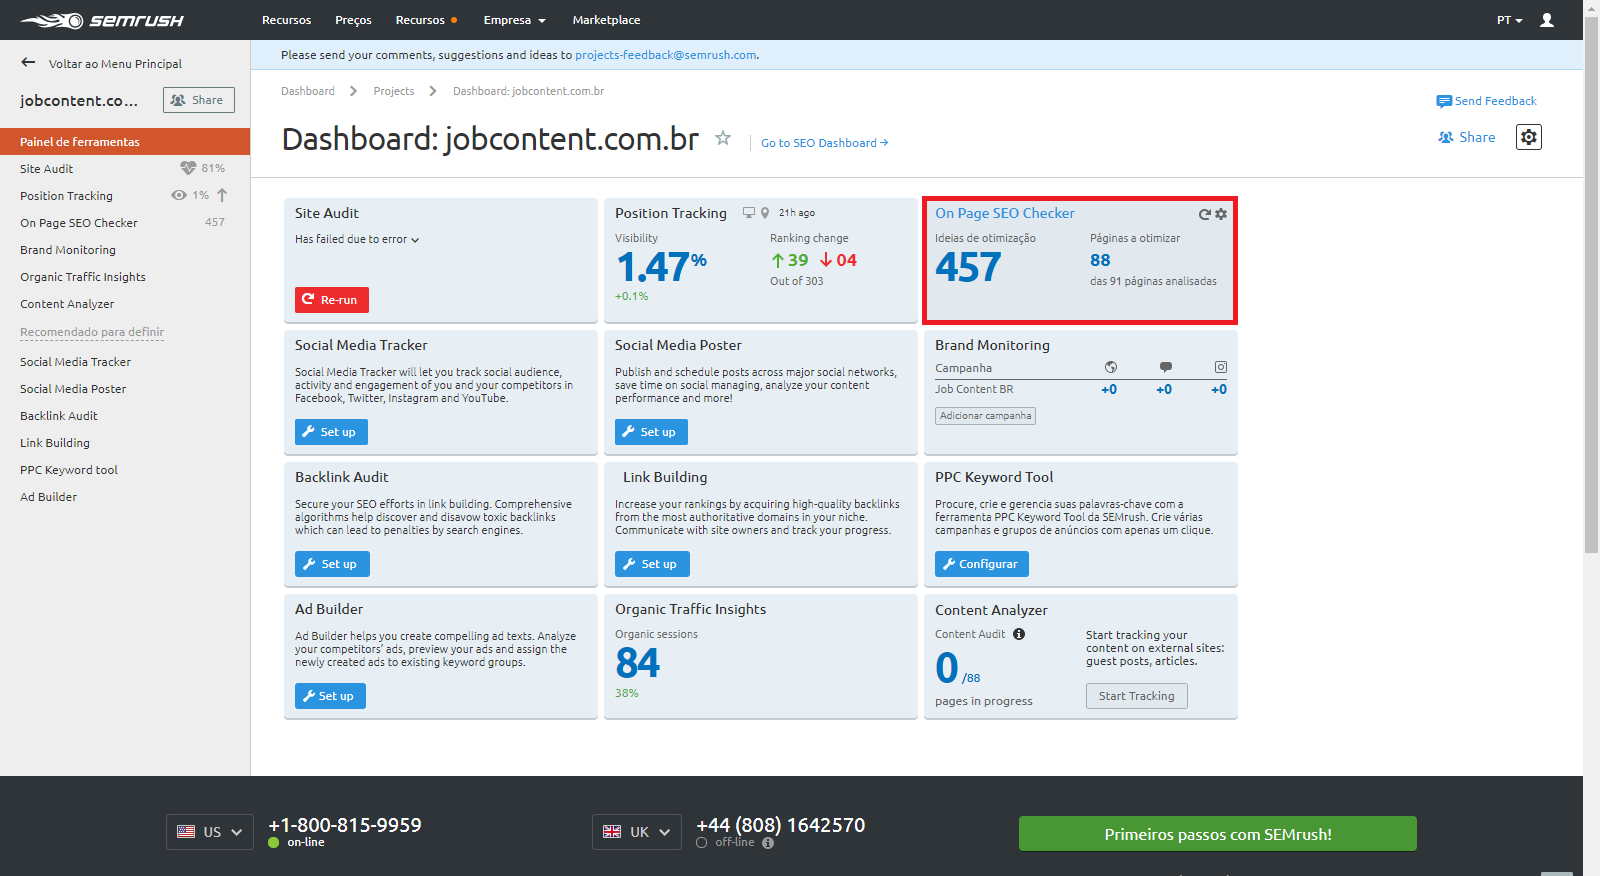Click speech bubble icon in Brand Monitoring
The image size is (1600, 876).
[x=1166, y=367]
